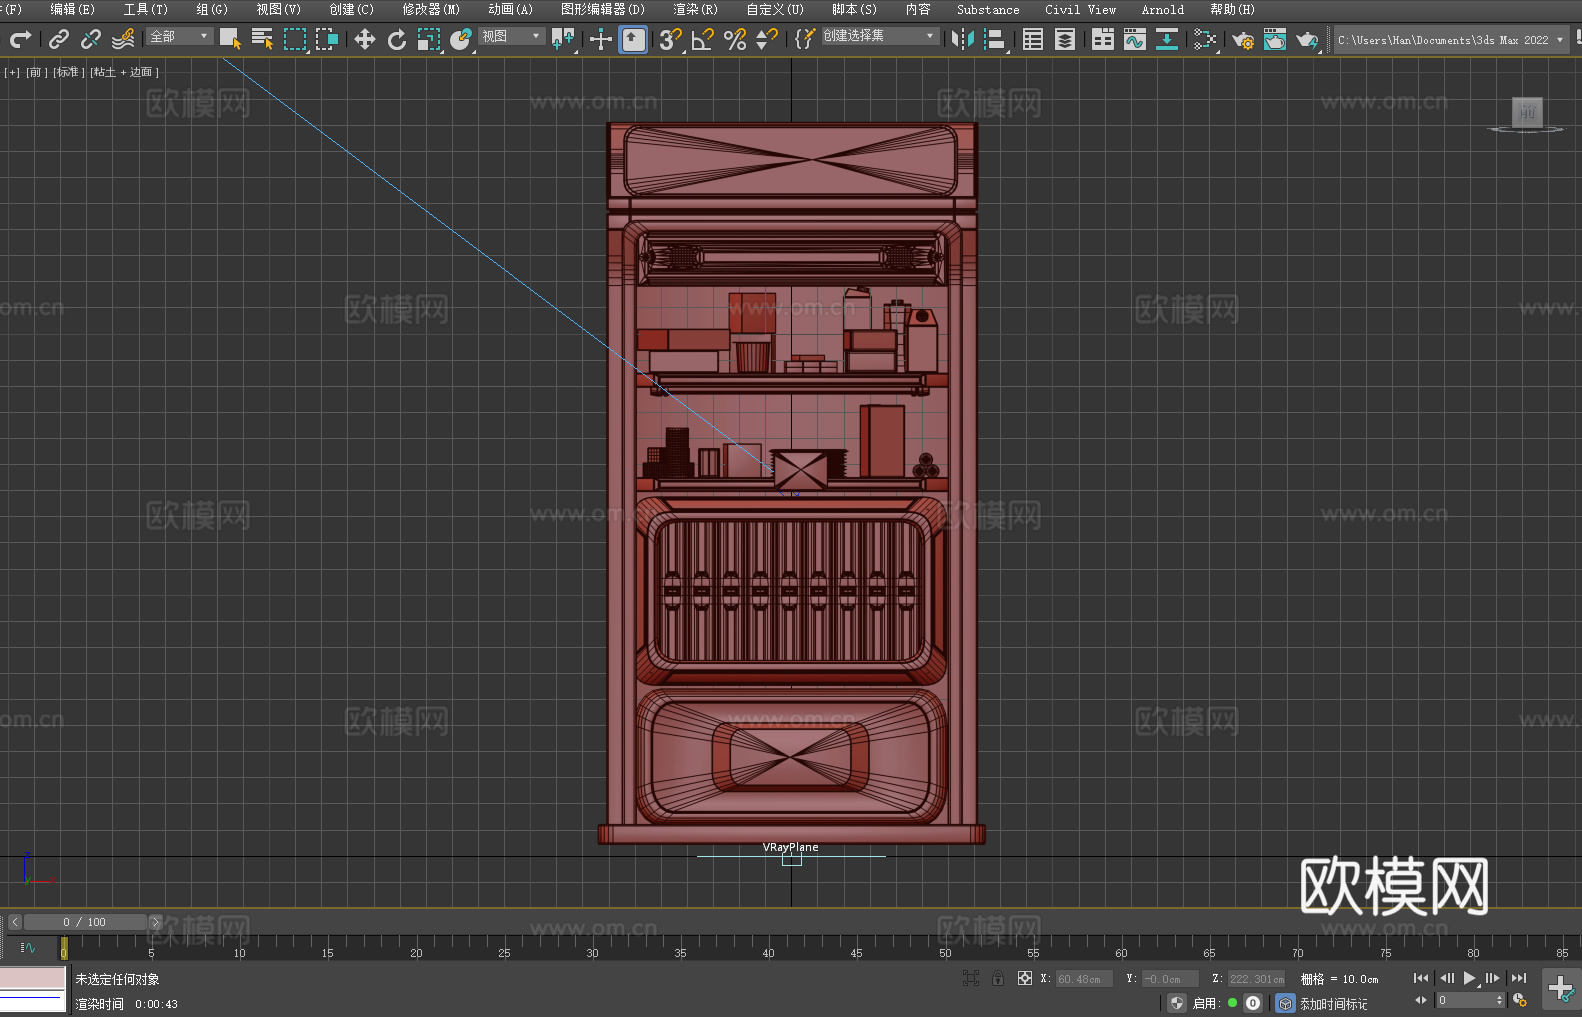Choose the rectangular selection region tool
Image resolution: width=1582 pixels, height=1017 pixels.
coord(295,39)
